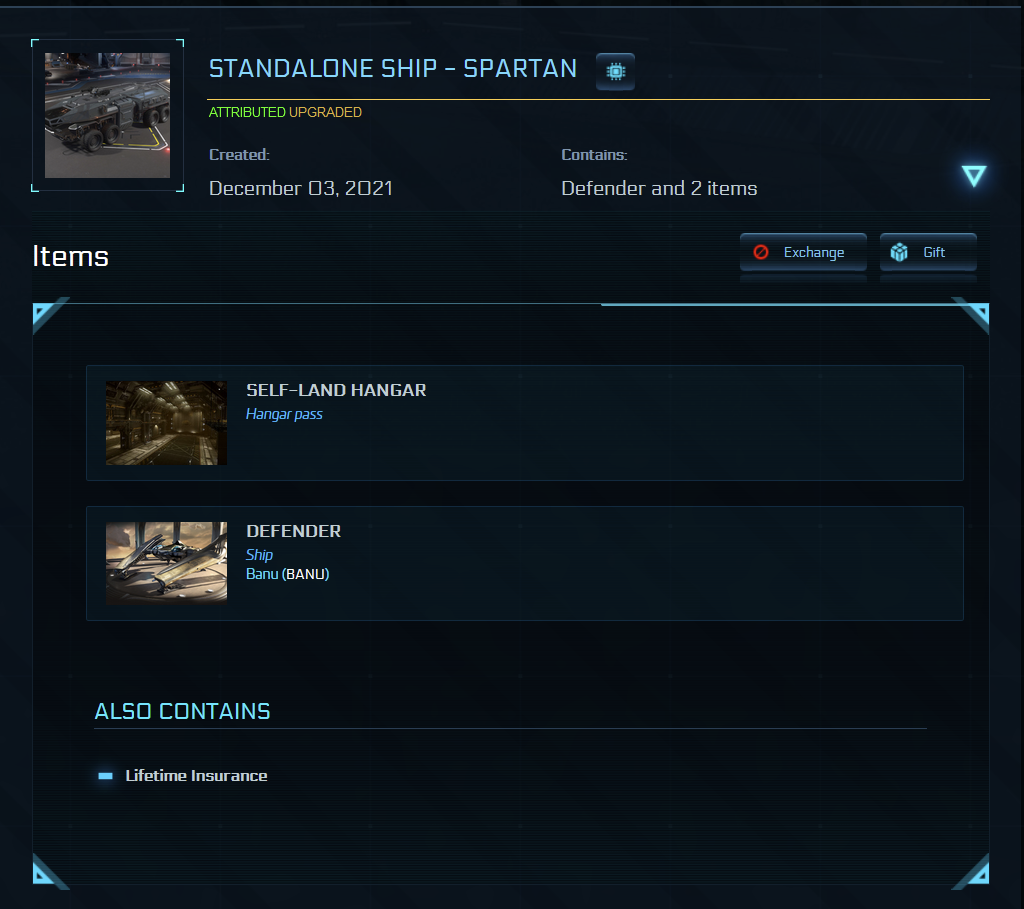Click the "Hangar pass" link

284,414
